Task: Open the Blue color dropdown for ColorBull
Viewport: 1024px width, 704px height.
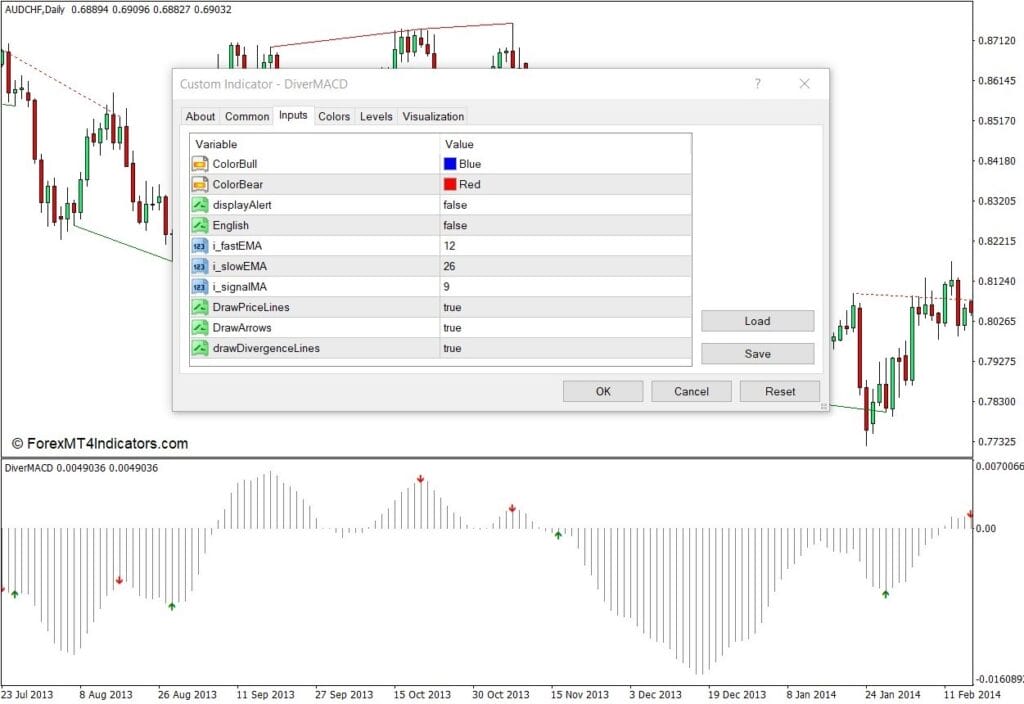Action: (470, 164)
